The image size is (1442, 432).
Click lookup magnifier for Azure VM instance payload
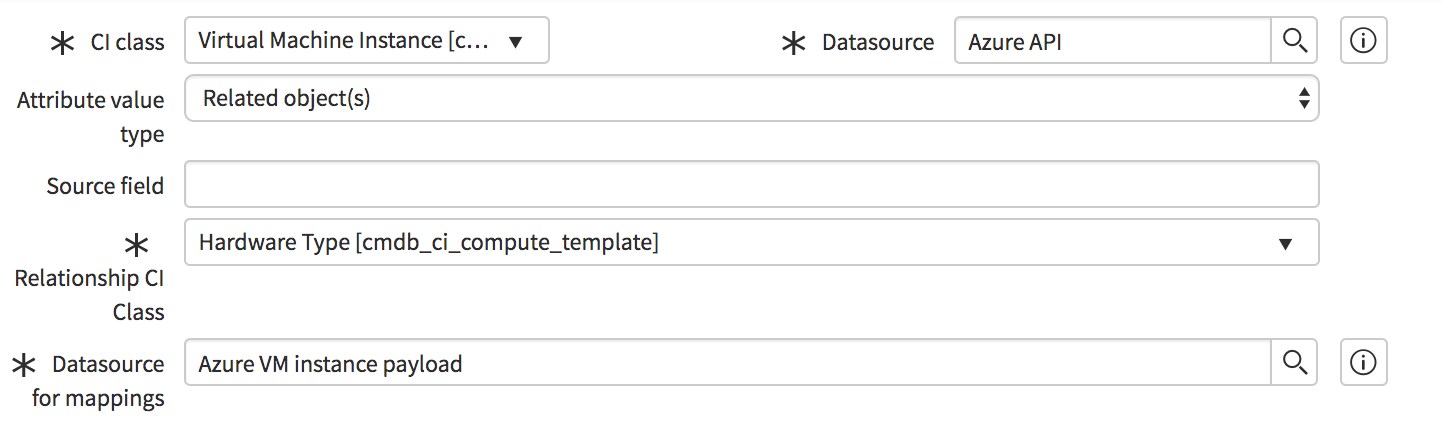pyautogui.click(x=1294, y=363)
